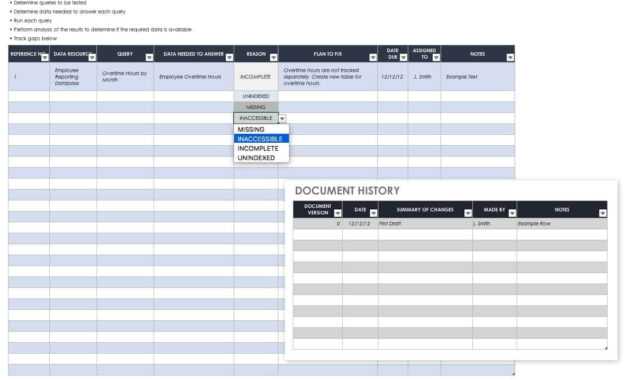The width and height of the screenshot is (630, 380).
Task: Open the Summary of Changes filter arrow
Action: [x=468, y=213]
